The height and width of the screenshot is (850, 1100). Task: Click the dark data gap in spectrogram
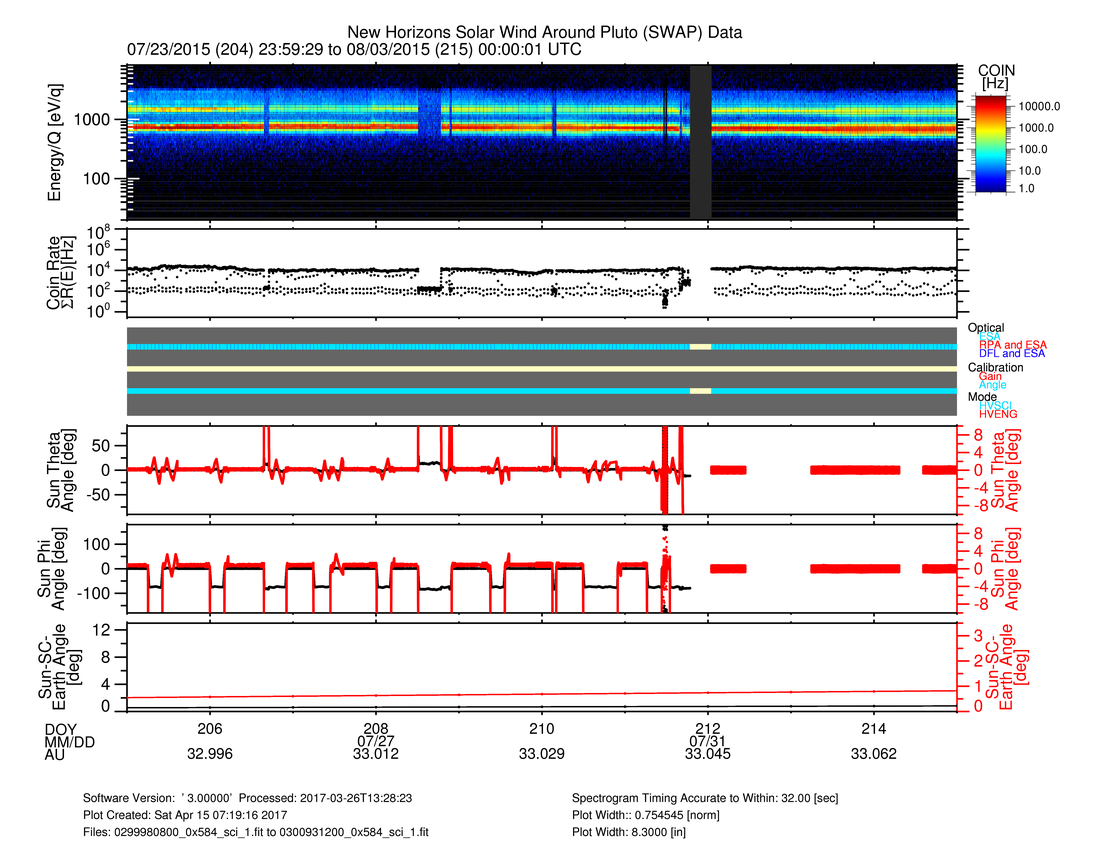[701, 140]
